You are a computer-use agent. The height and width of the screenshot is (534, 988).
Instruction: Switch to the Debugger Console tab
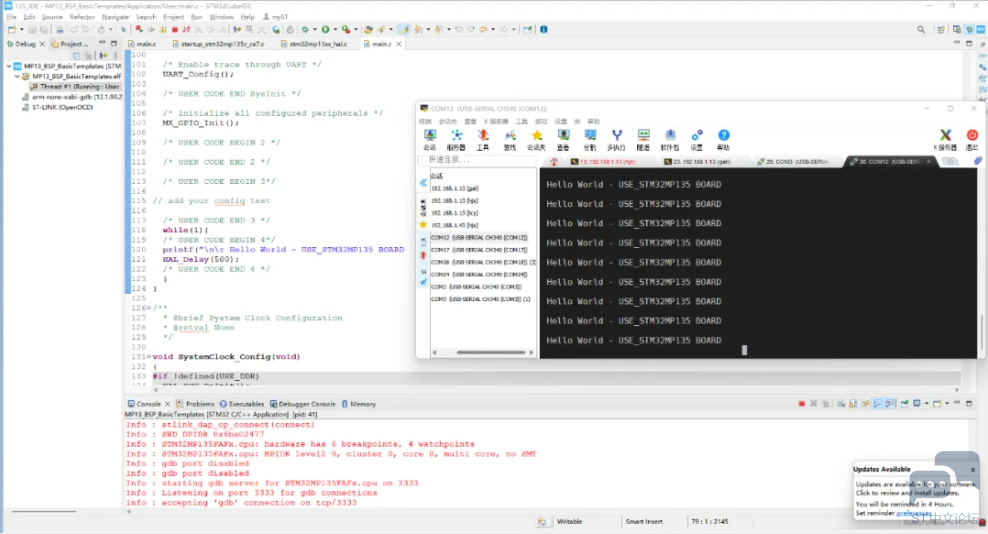coord(302,404)
